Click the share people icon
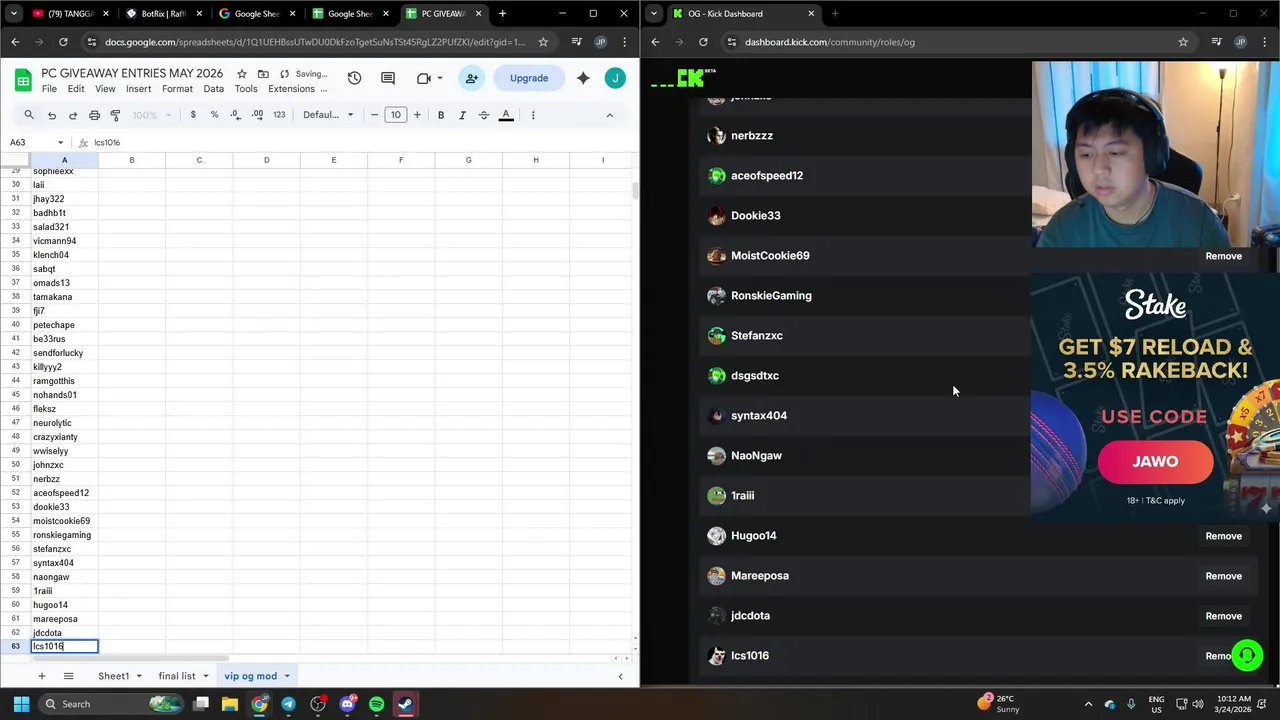Image resolution: width=1280 pixels, height=720 pixels. (x=471, y=78)
